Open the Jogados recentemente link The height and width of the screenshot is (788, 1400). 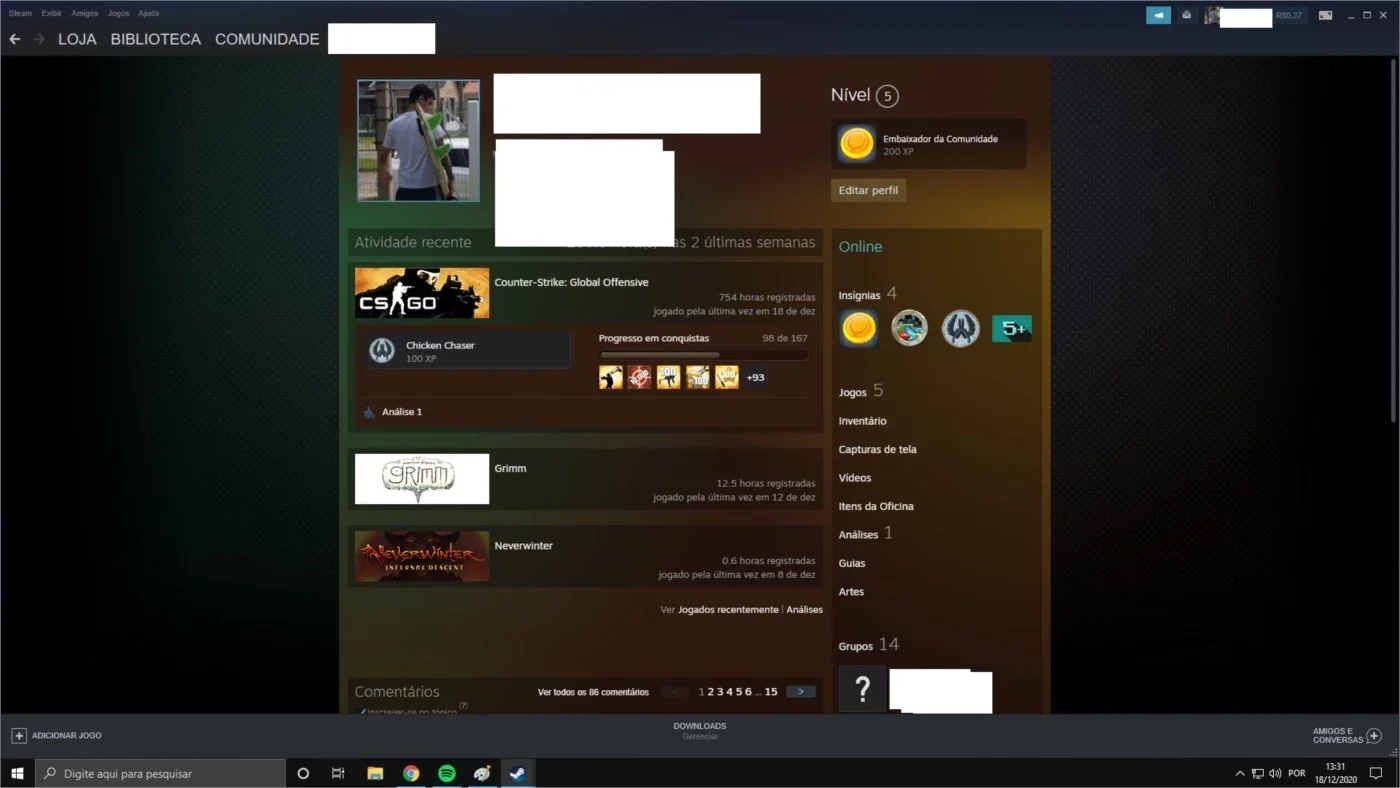click(x=728, y=609)
